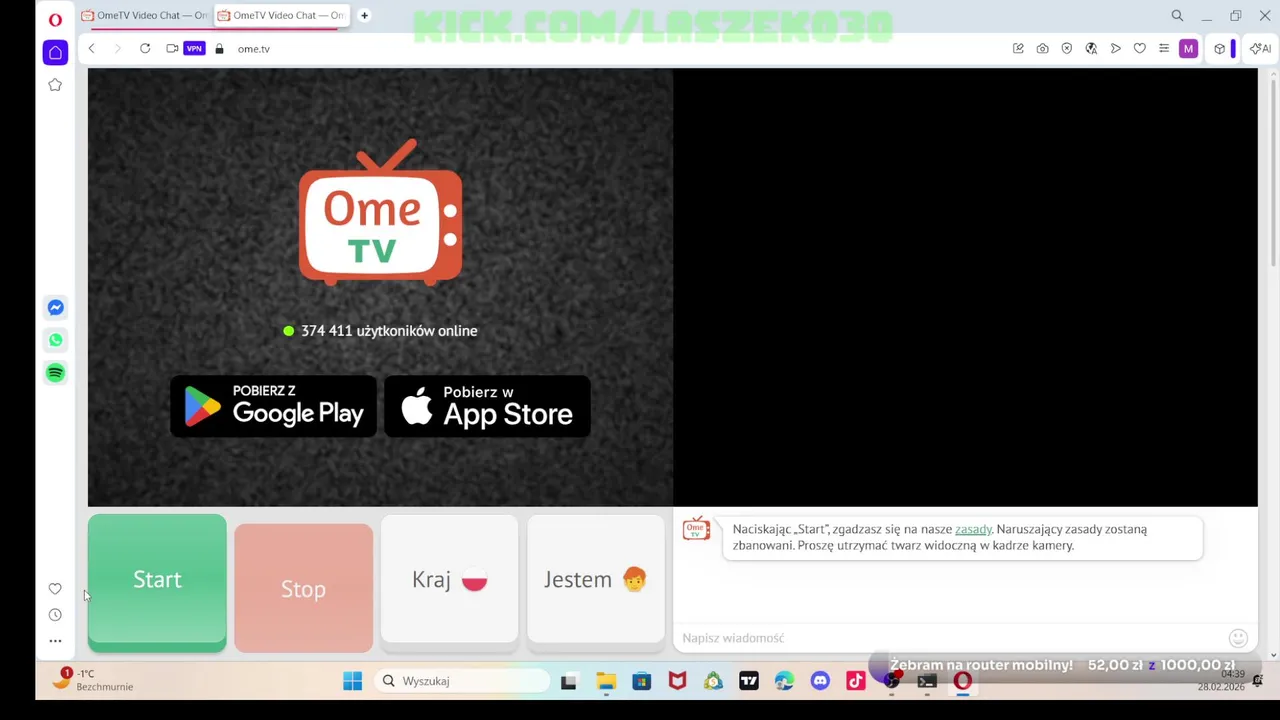This screenshot has height=720, width=1280.
Task: Open the tab search magnifier
Action: (1177, 15)
